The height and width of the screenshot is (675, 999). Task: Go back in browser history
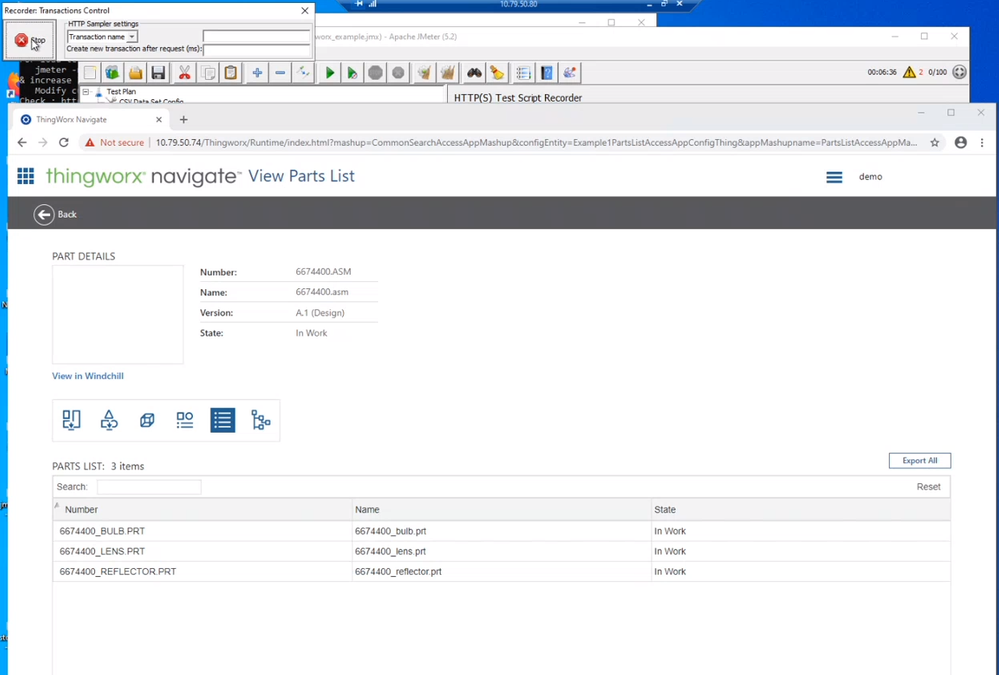point(22,143)
